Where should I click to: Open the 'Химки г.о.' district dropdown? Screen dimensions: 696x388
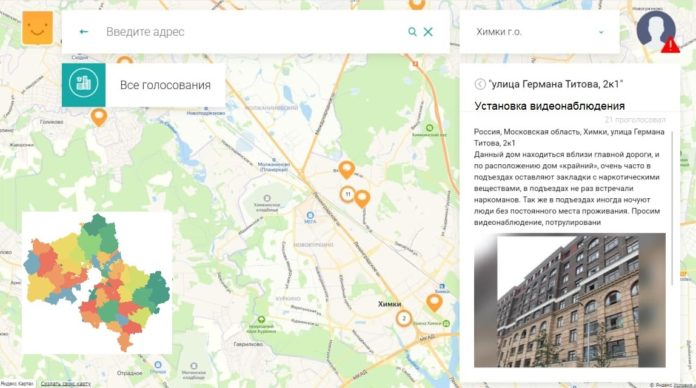pos(539,32)
